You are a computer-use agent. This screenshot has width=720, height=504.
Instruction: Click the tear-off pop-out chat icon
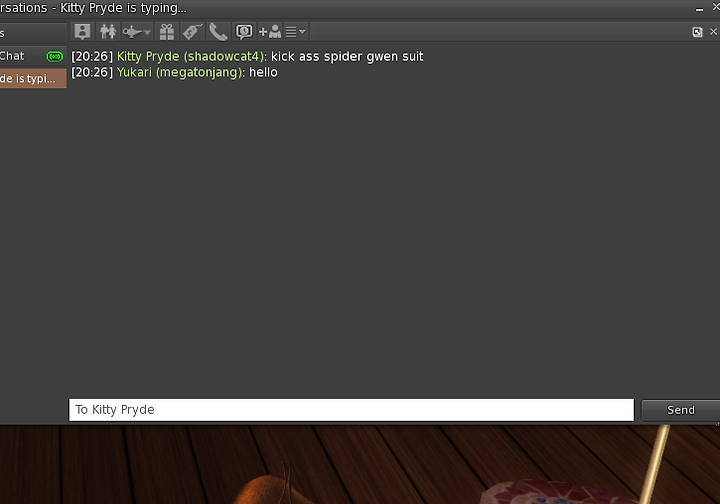pyautogui.click(x=697, y=32)
